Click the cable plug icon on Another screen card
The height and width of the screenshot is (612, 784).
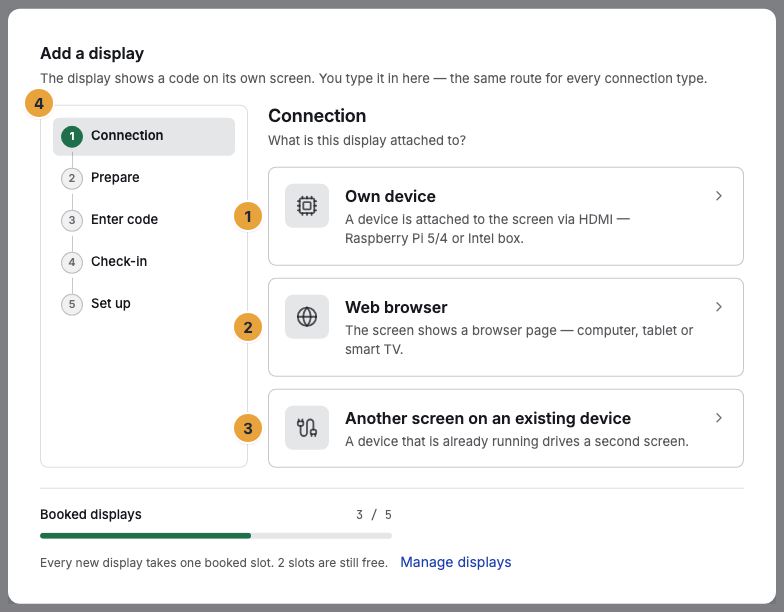pyautogui.click(x=306, y=428)
